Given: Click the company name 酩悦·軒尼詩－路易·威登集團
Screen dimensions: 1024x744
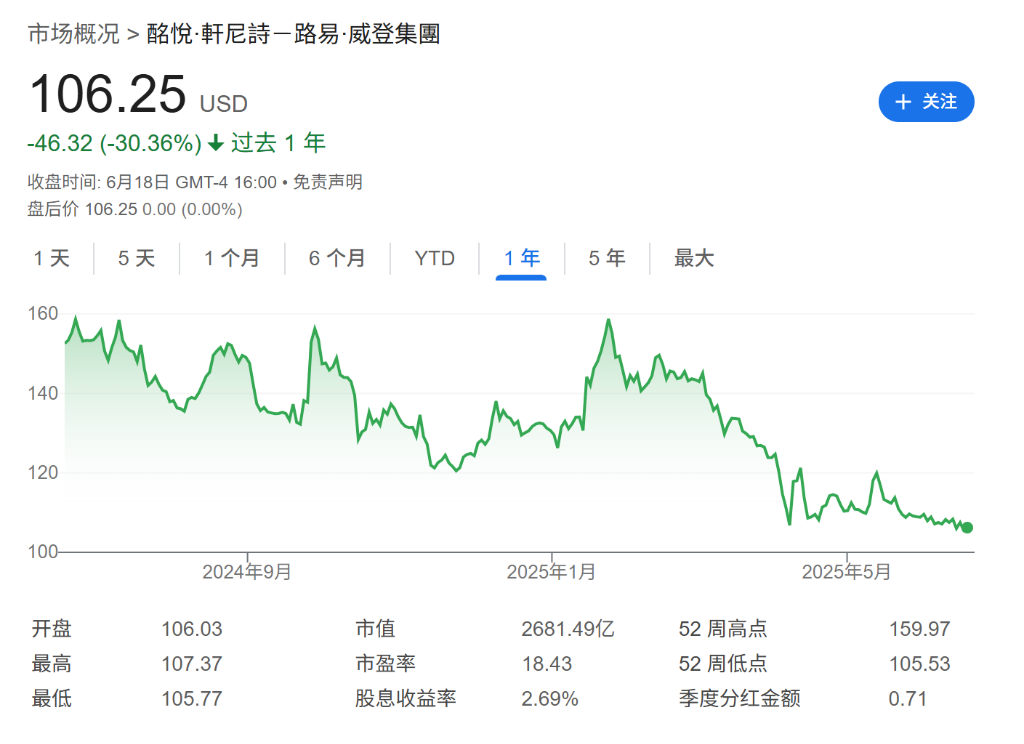Looking at the screenshot, I should click(293, 34).
